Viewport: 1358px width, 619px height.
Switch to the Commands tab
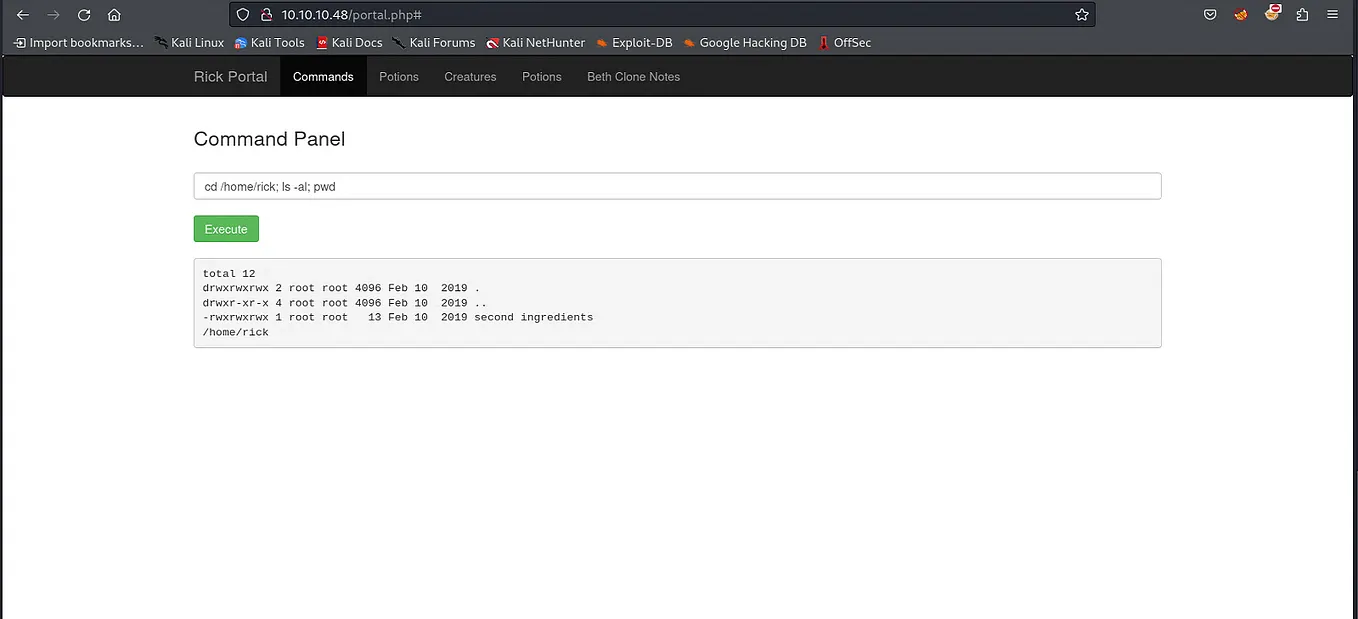[322, 76]
